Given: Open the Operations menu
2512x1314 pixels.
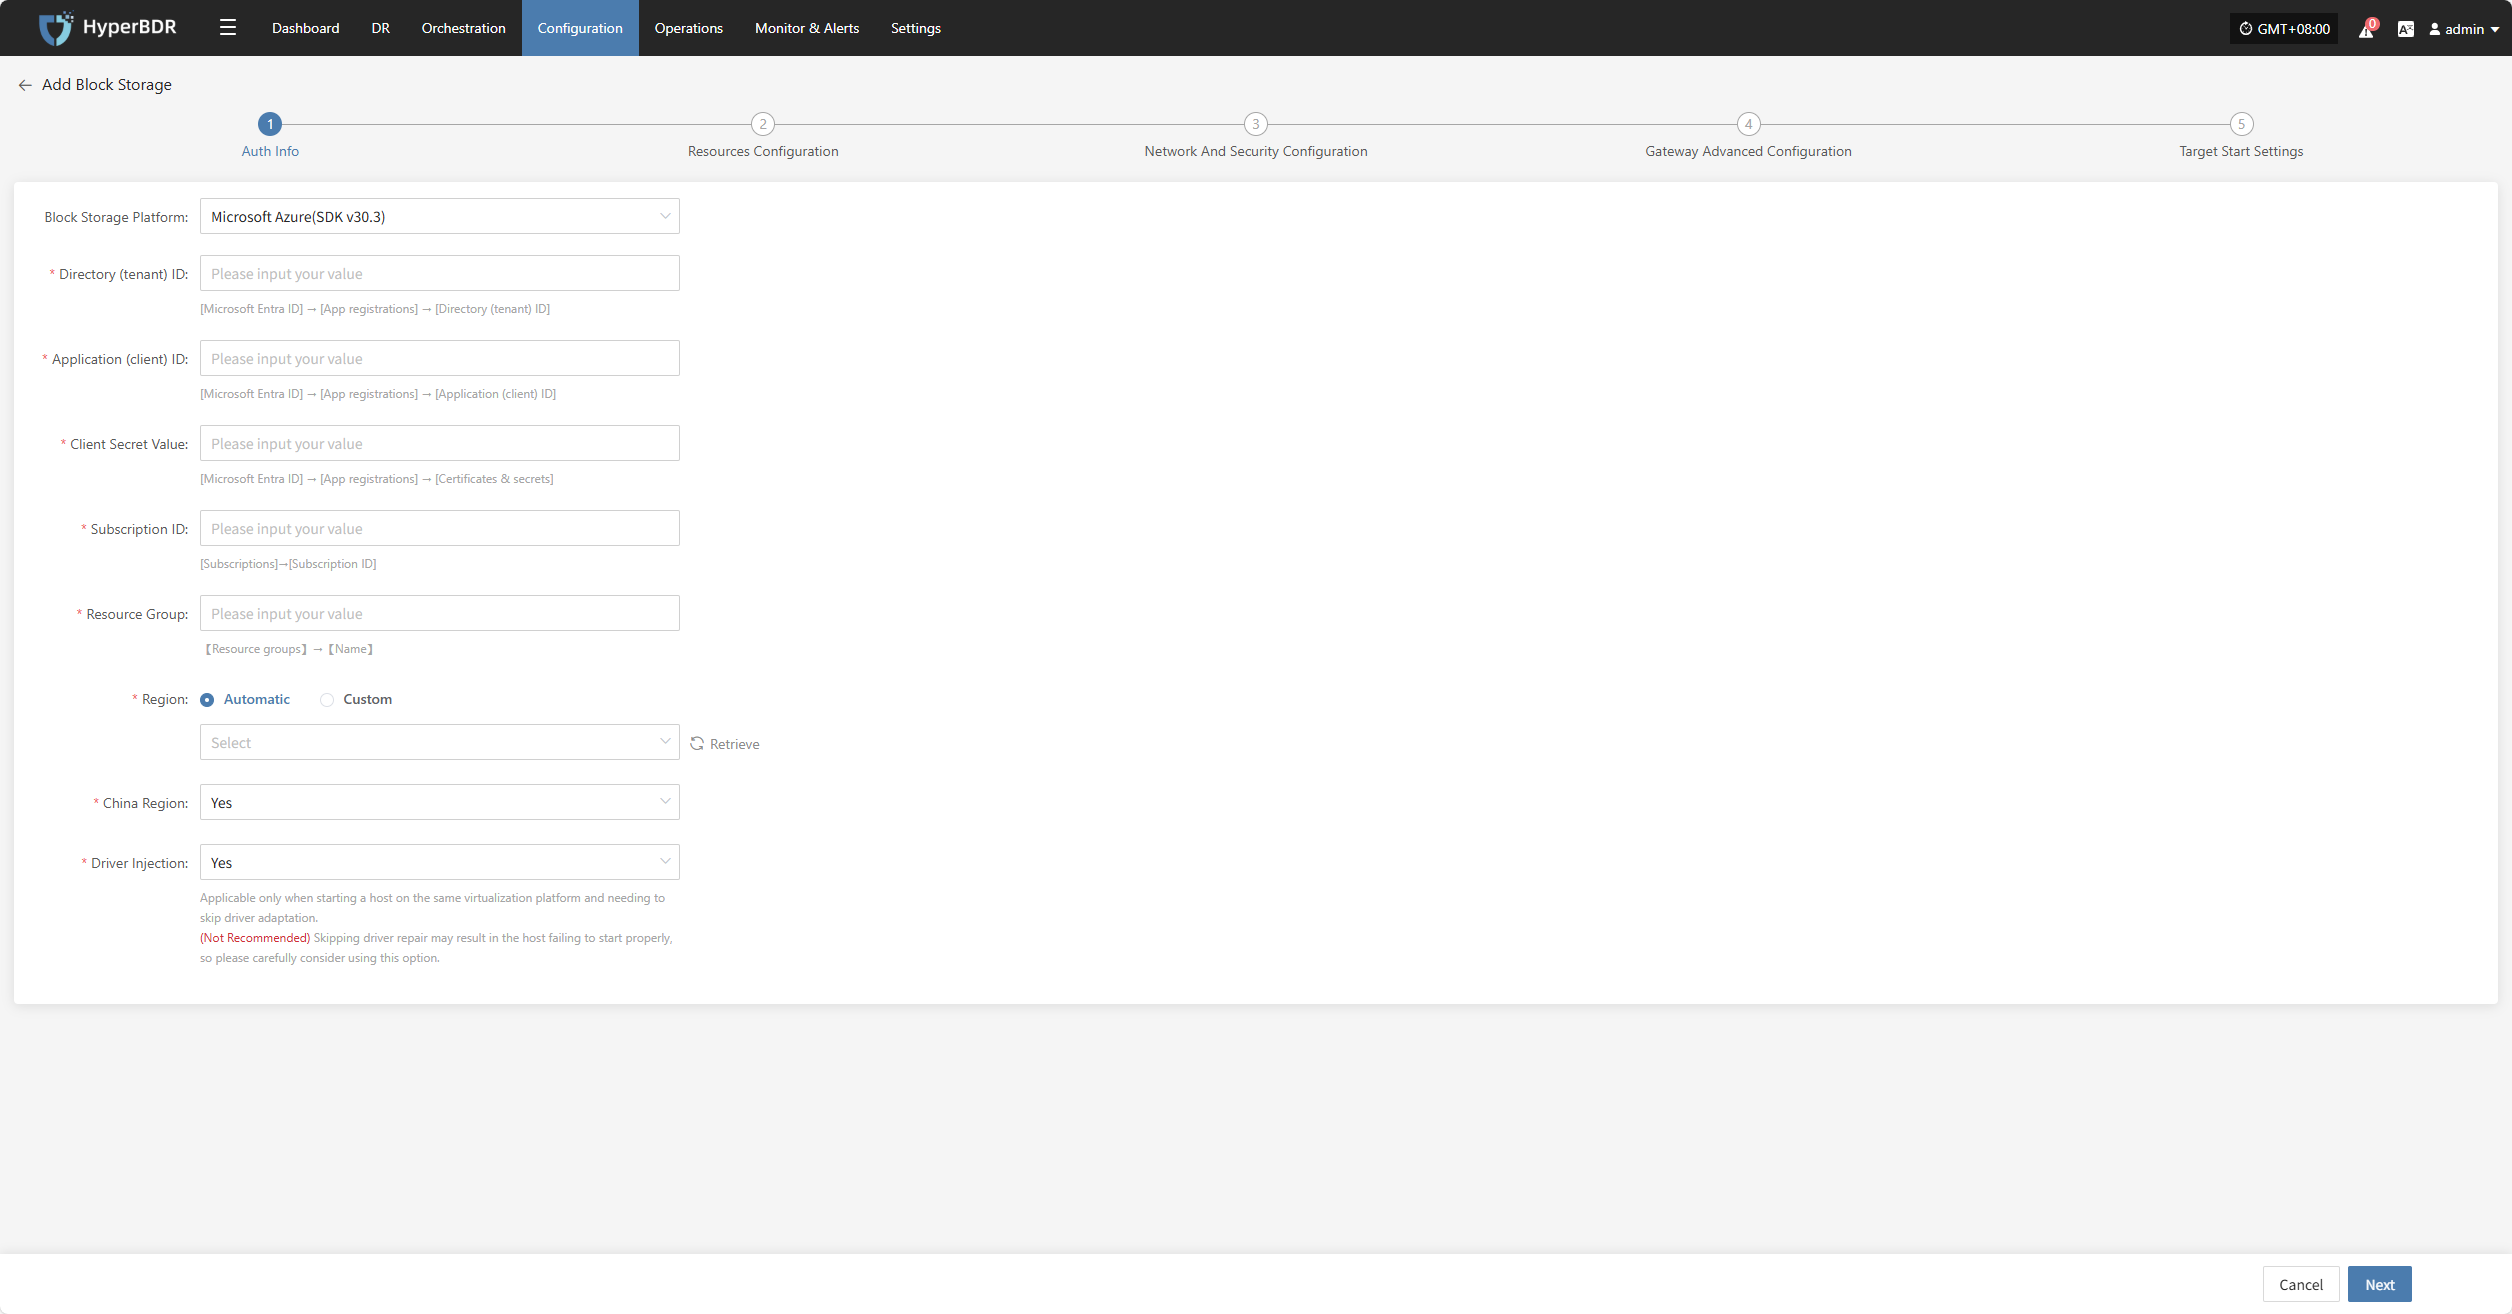Looking at the screenshot, I should (689, 28).
